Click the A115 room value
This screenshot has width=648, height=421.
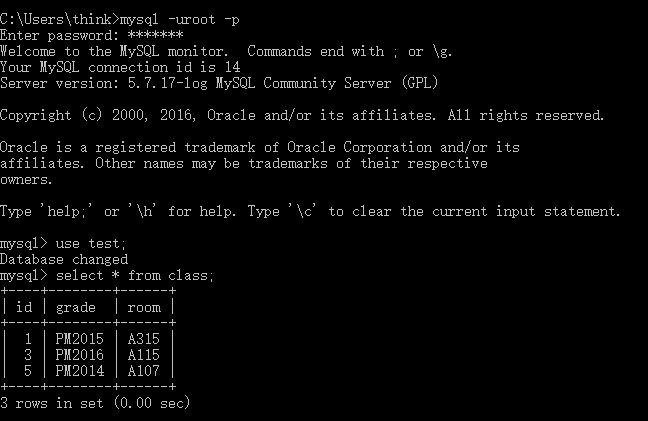(x=144, y=355)
